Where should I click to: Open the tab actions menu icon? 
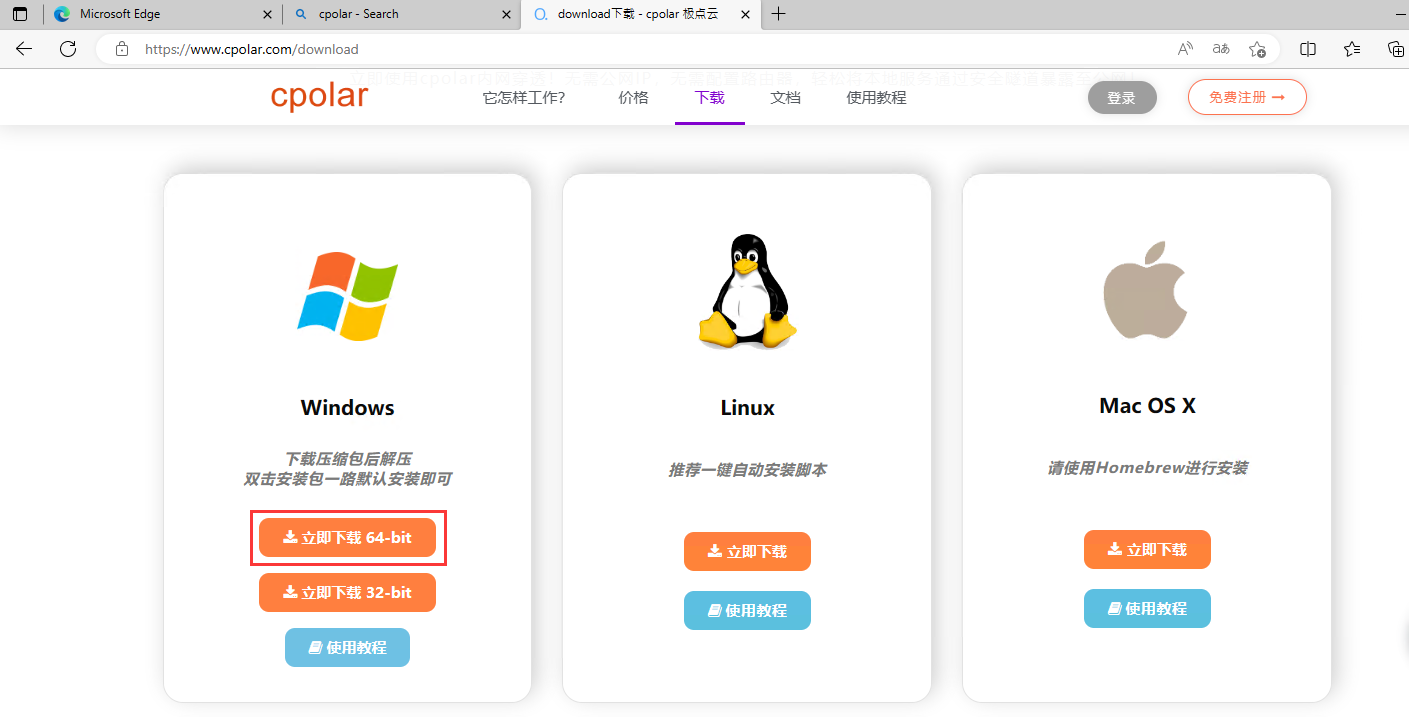point(20,14)
